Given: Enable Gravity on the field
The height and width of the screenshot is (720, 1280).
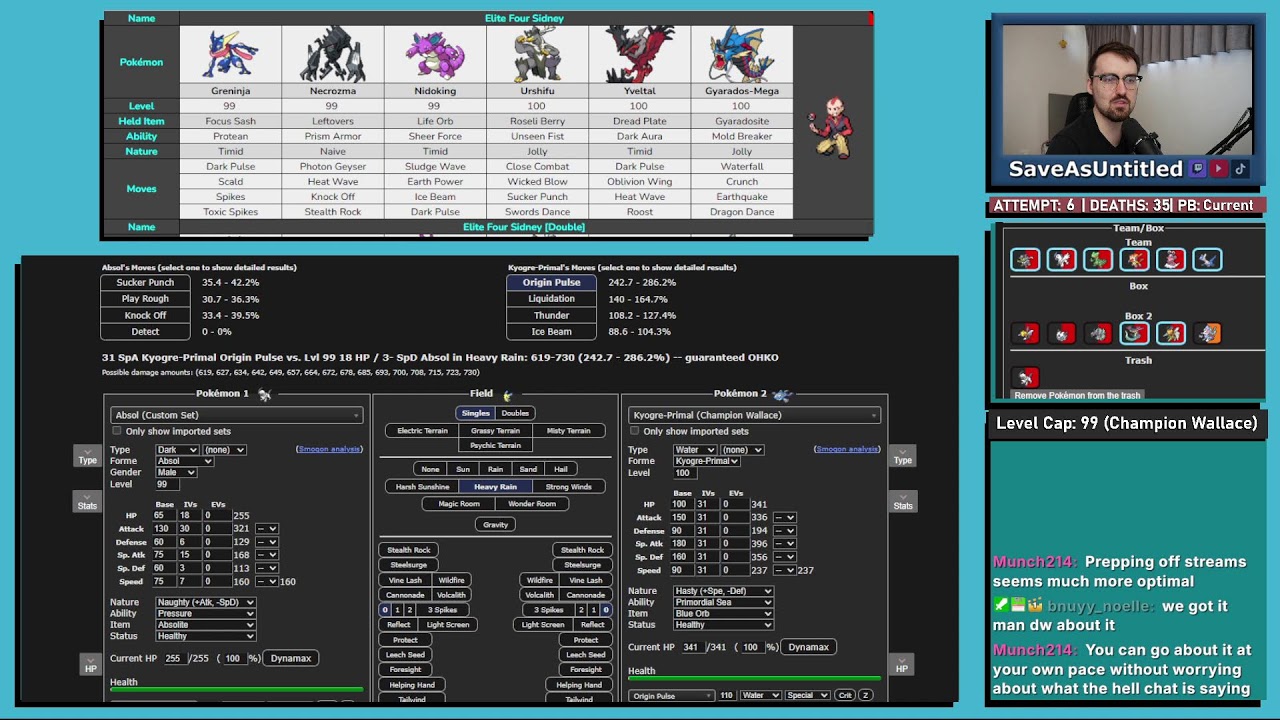Looking at the screenshot, I should (x=495, y=524).
